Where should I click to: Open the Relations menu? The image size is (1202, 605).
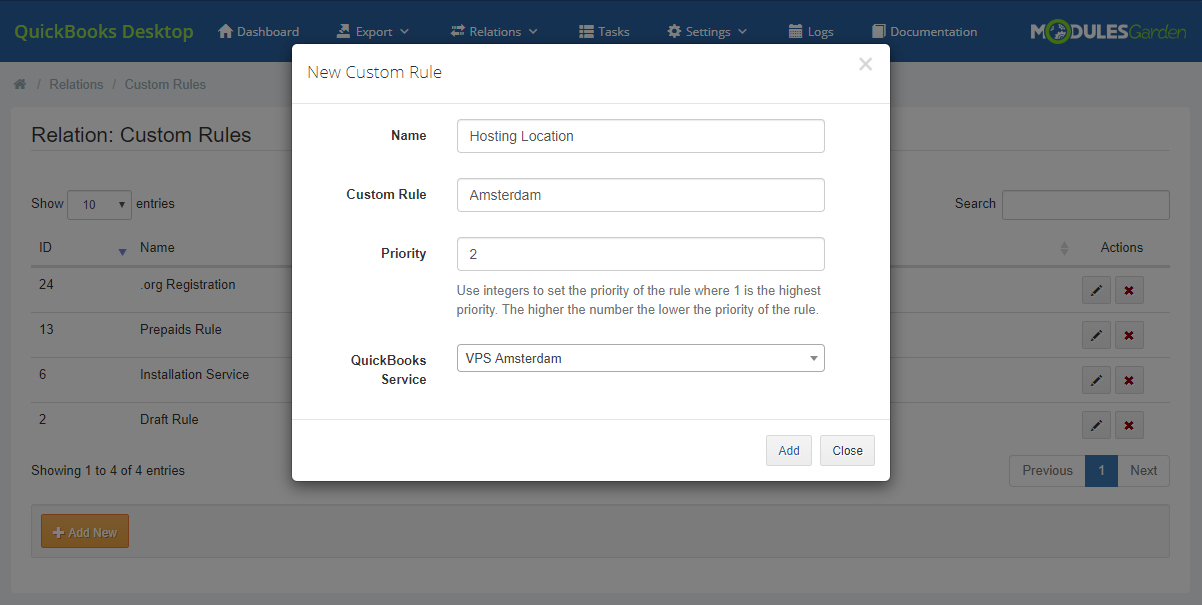pyautogui.click(x=494, y=31)
